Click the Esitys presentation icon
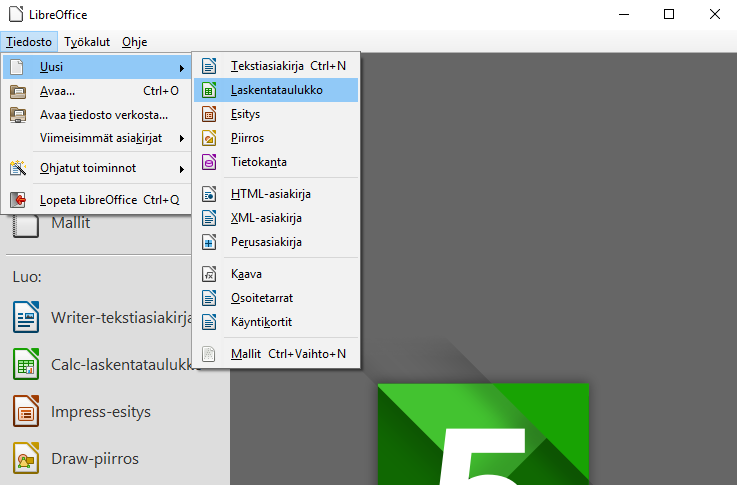The height and width of the screenshot is (485, 737). click(x=209, y=114)
